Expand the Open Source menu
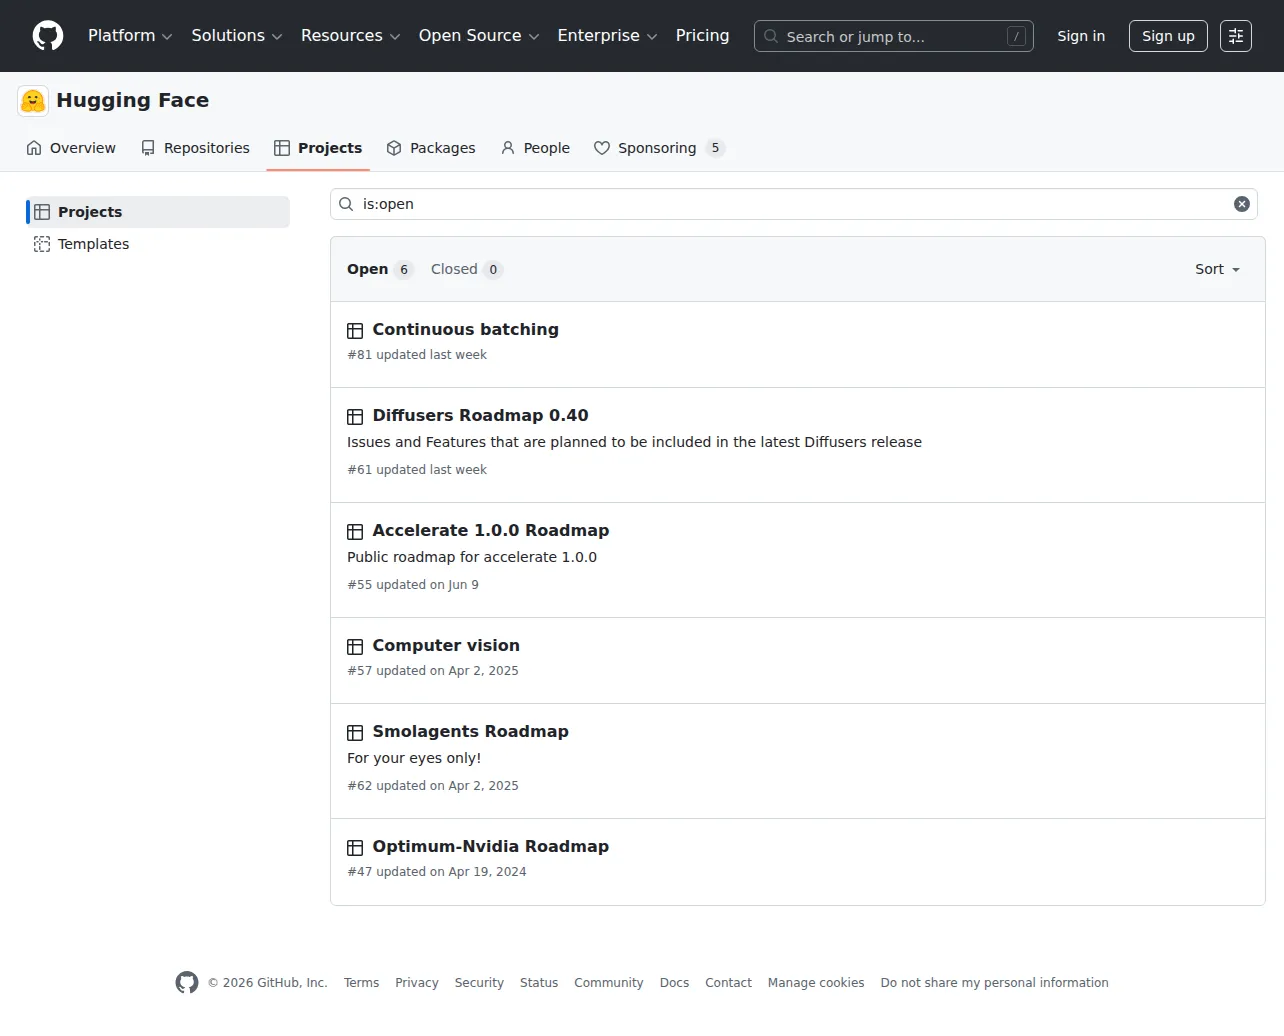 click(479, 36)
